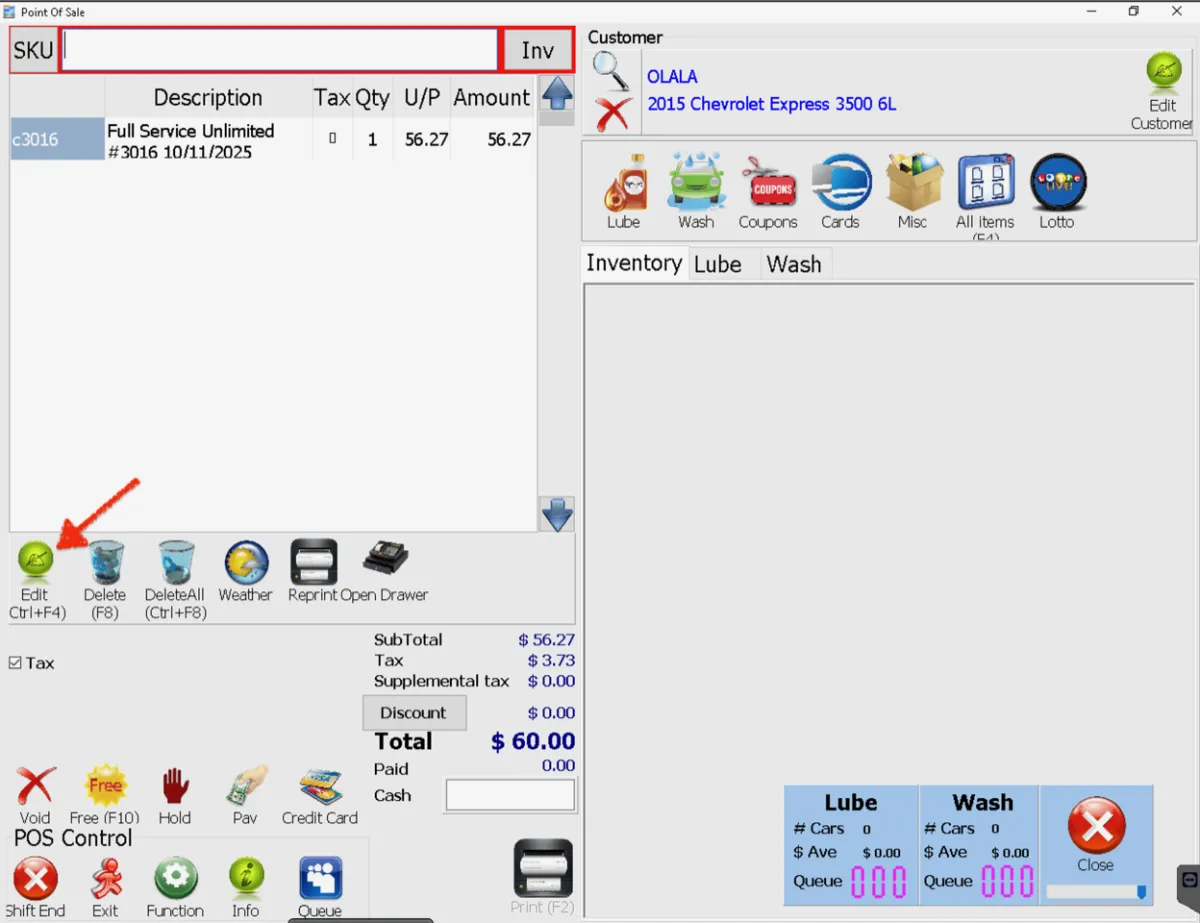
Task: Click the Discount button
Action: (414, 713)
